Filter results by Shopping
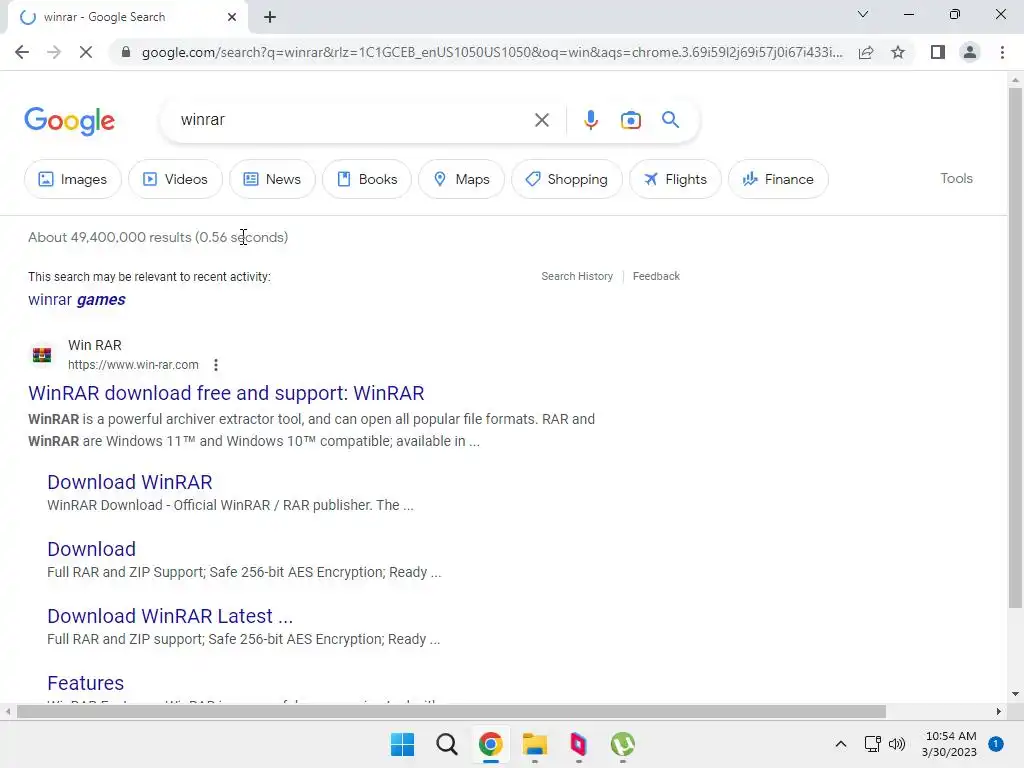Viewport: 1024px width, 768px height. pos(566,179)
